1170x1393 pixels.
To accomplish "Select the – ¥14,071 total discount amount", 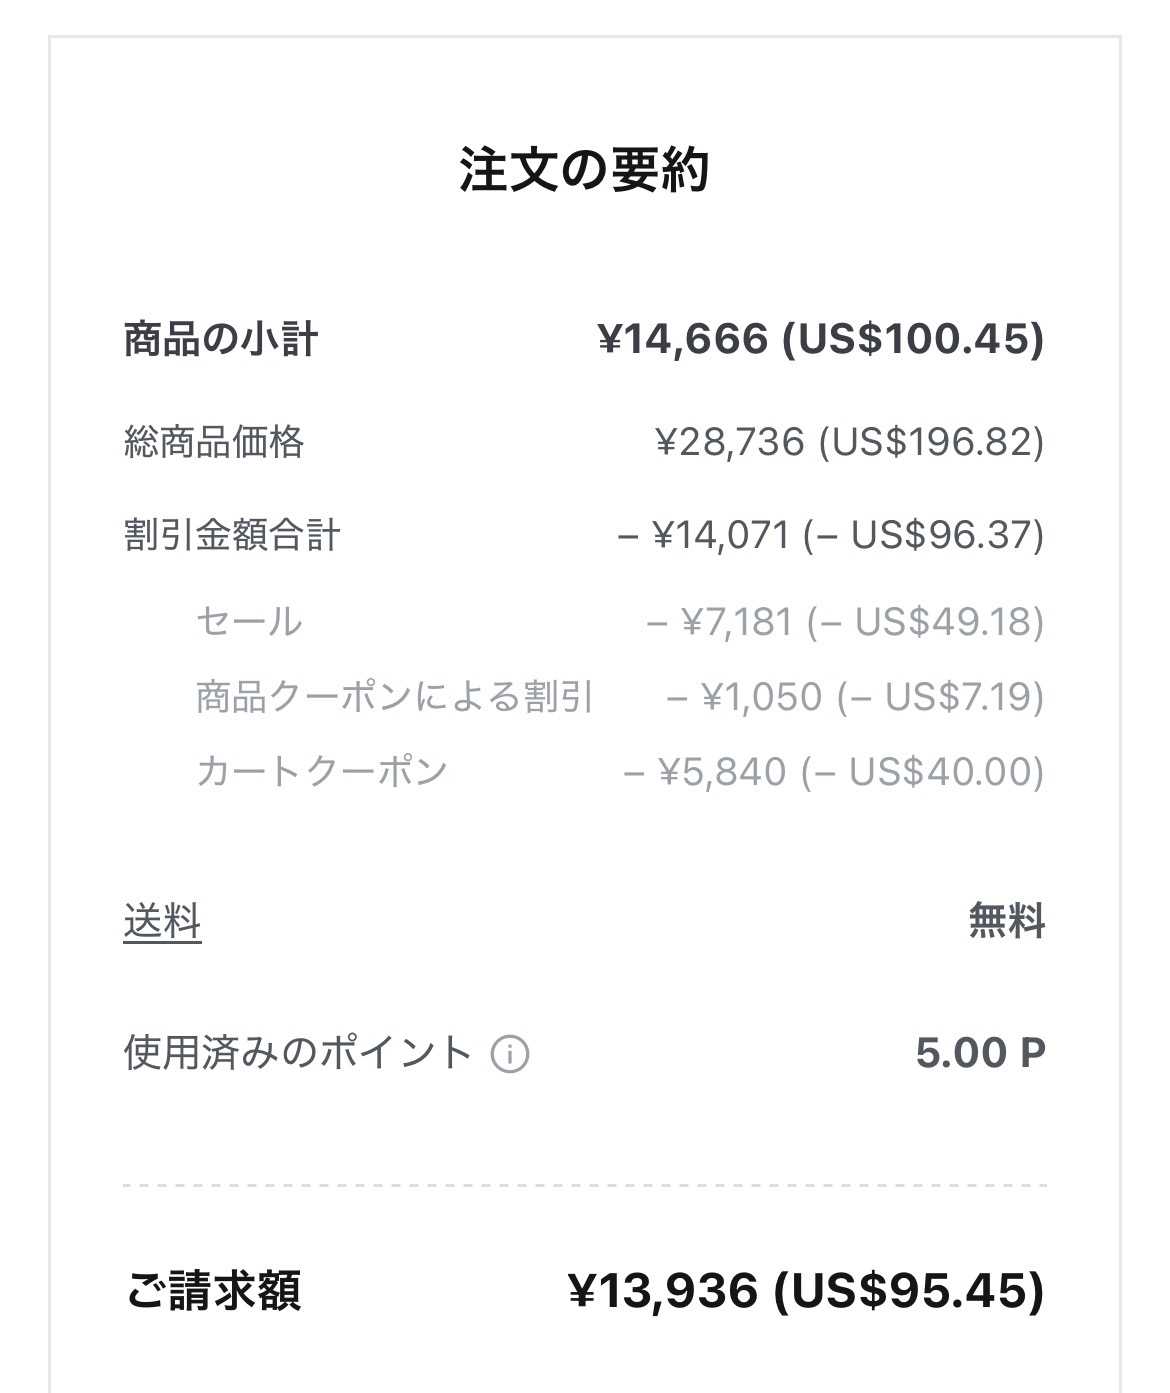I will (830, 535).
